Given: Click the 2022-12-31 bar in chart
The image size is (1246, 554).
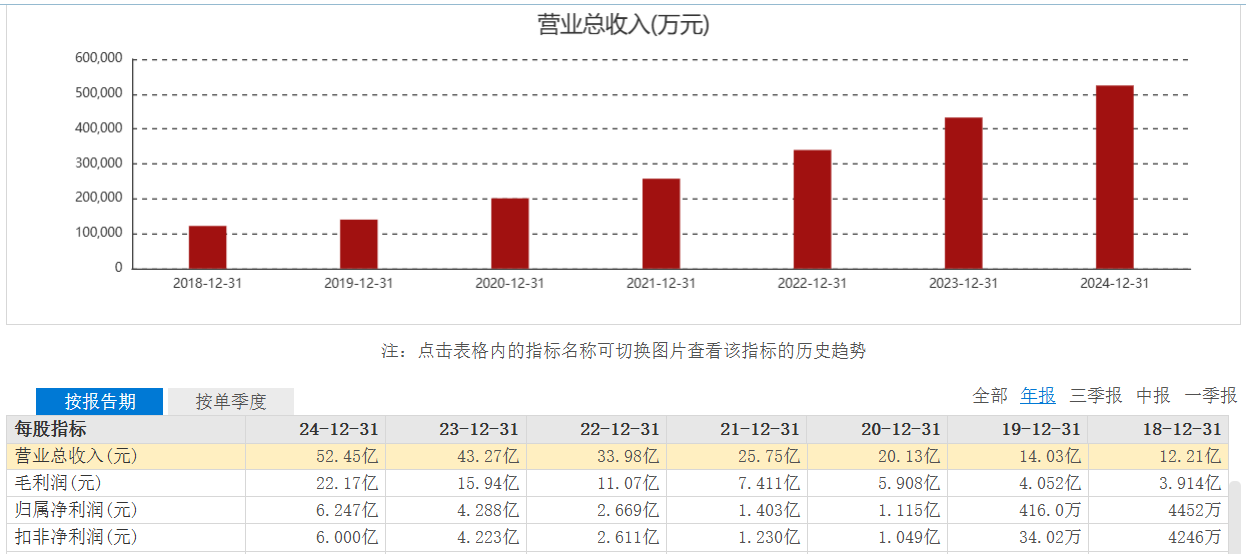Looking at the screenshot, I should 812,209.
